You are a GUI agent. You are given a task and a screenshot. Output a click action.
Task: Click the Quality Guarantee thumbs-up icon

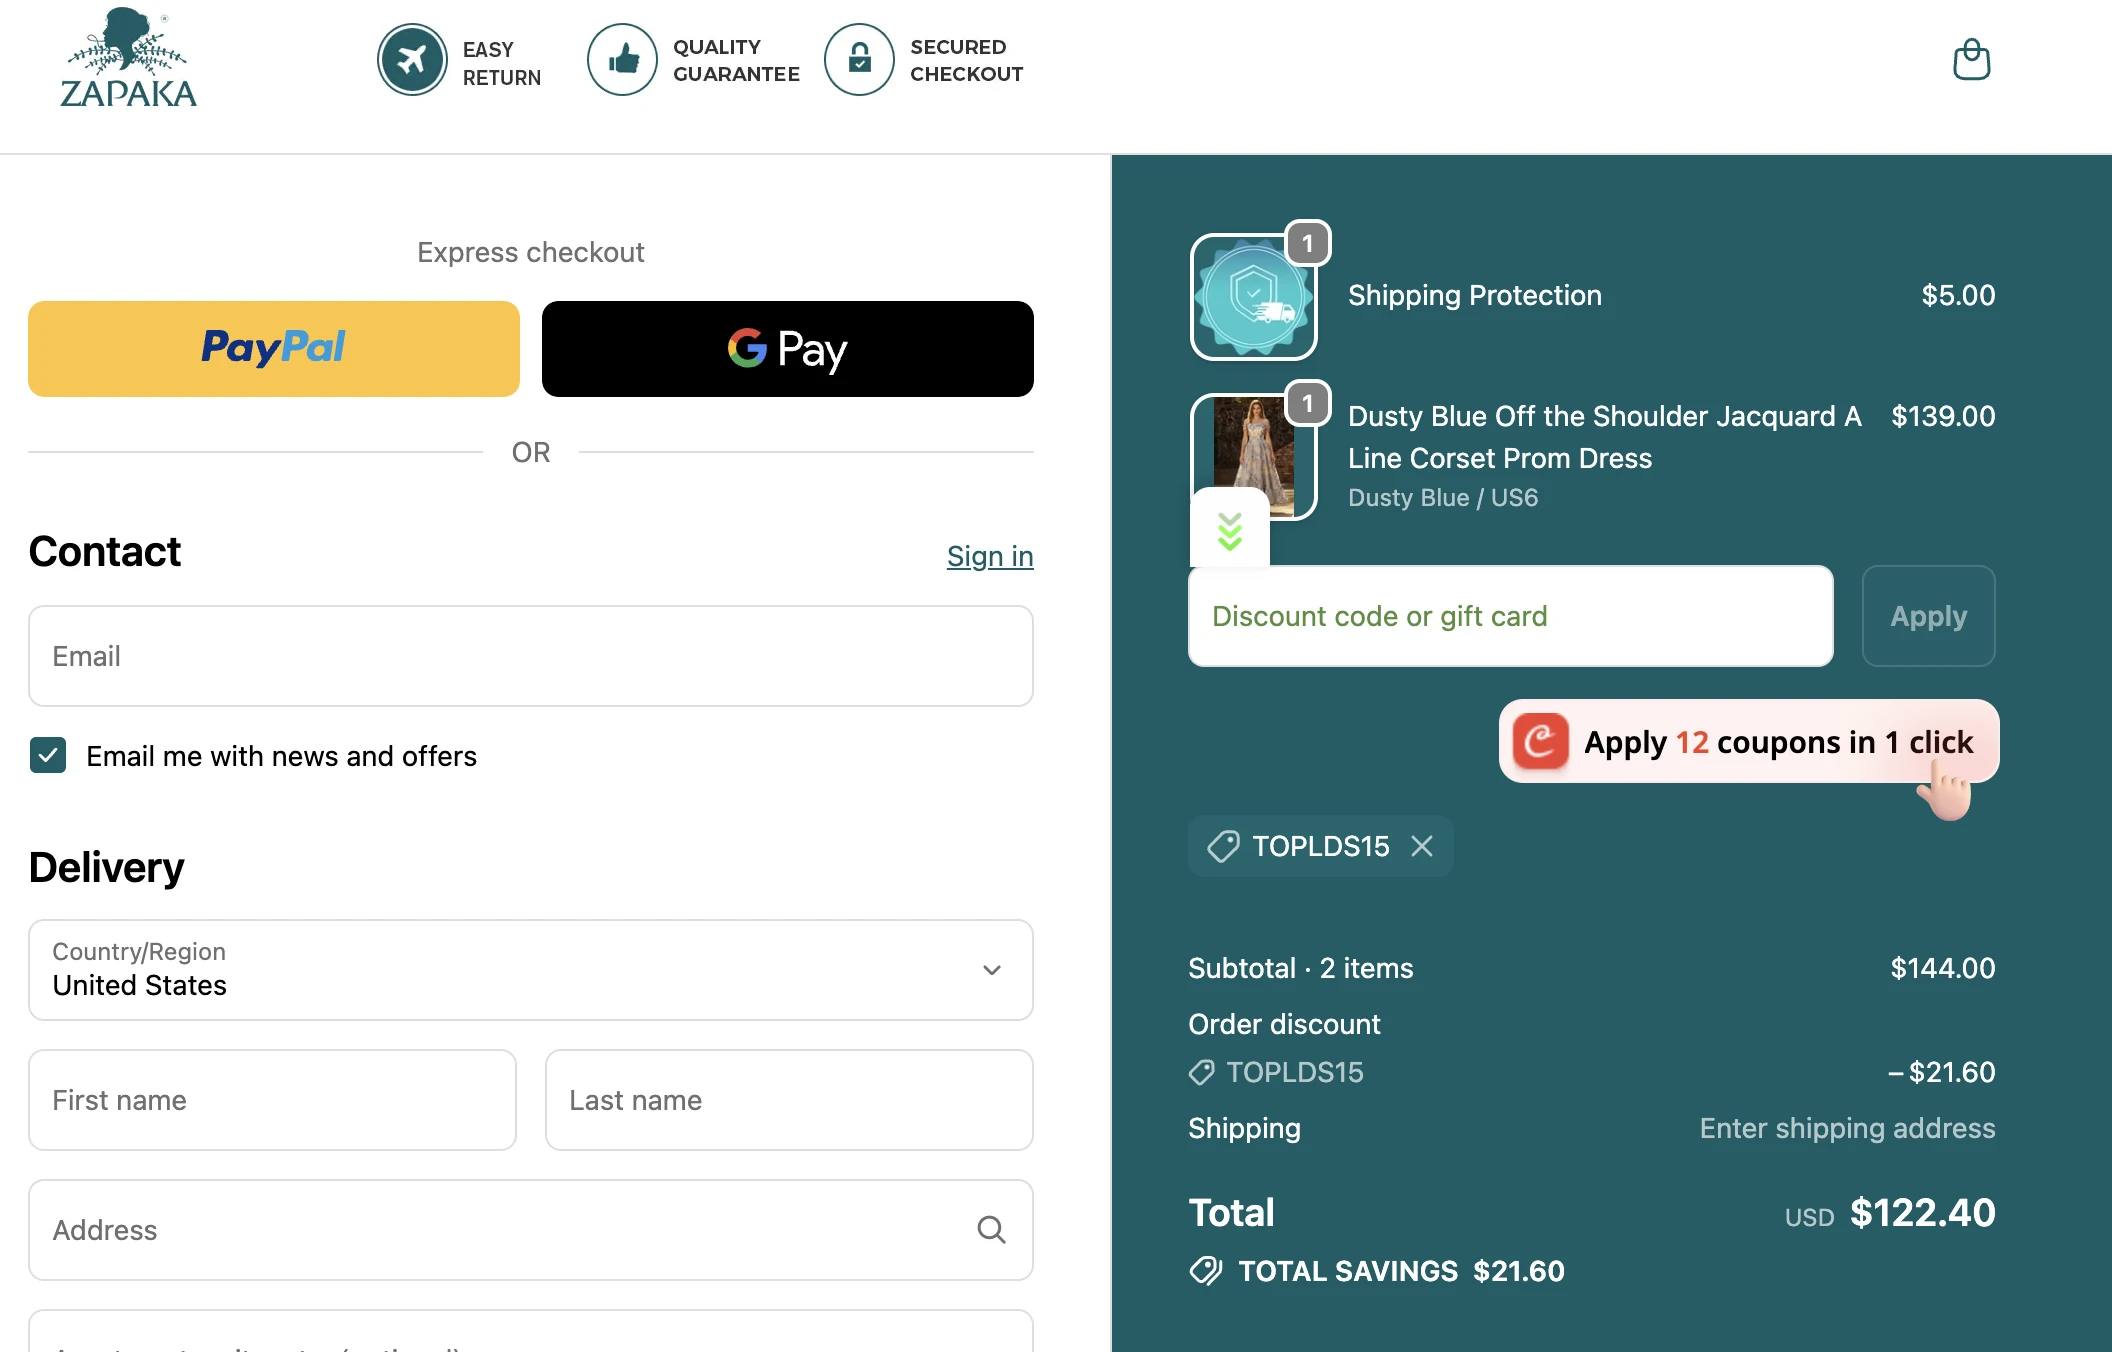622,60
